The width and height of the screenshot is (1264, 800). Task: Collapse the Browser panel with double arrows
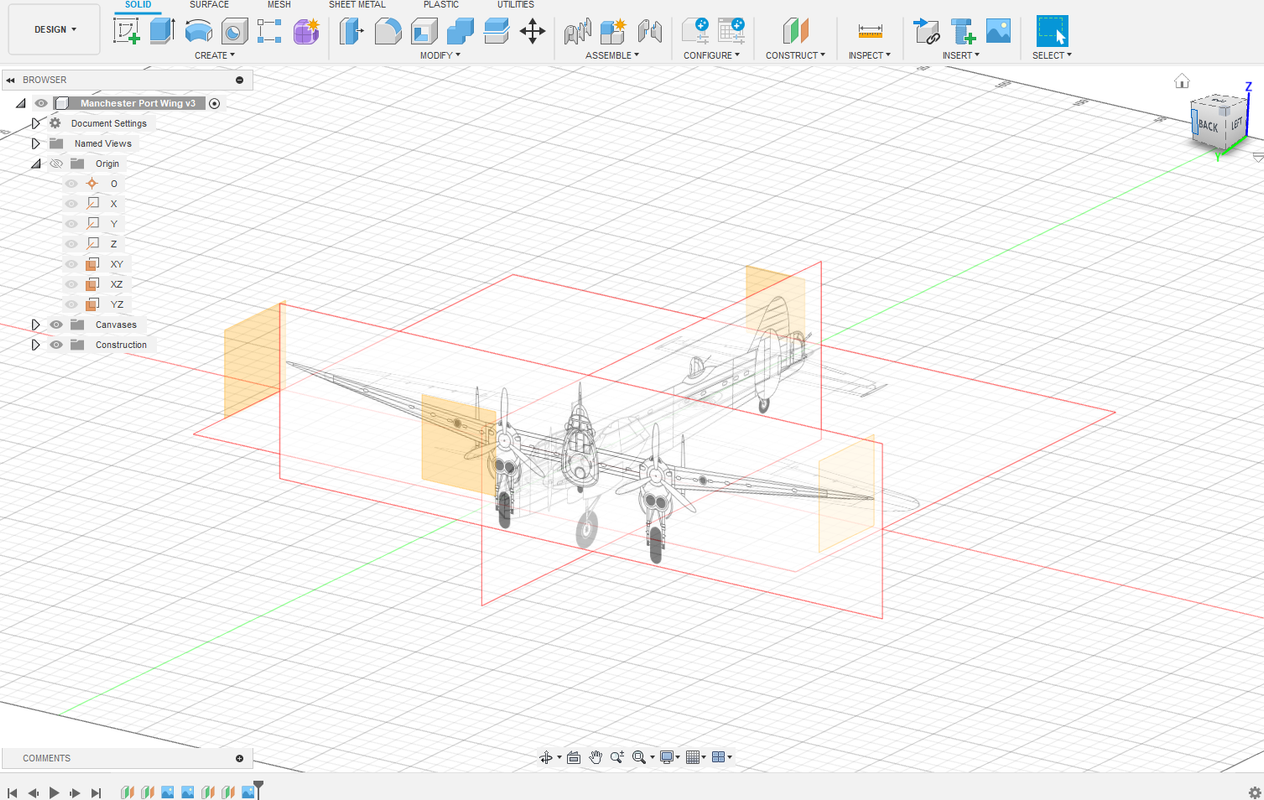coord(10,80)
